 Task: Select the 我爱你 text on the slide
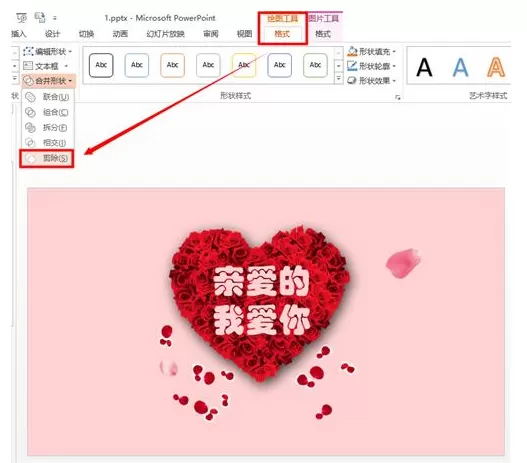(261, 320)
